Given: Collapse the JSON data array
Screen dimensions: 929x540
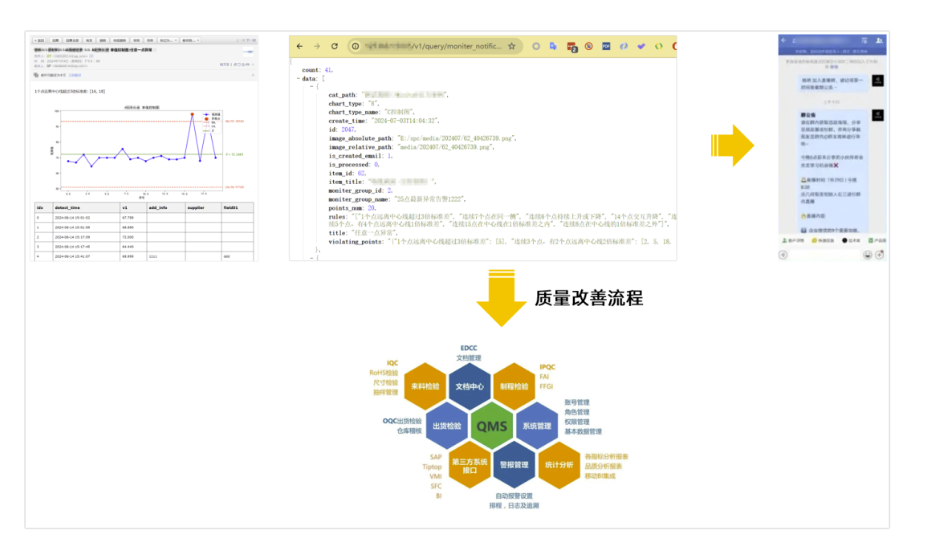Looking at the screenshot, I should (x=297, y=77).
